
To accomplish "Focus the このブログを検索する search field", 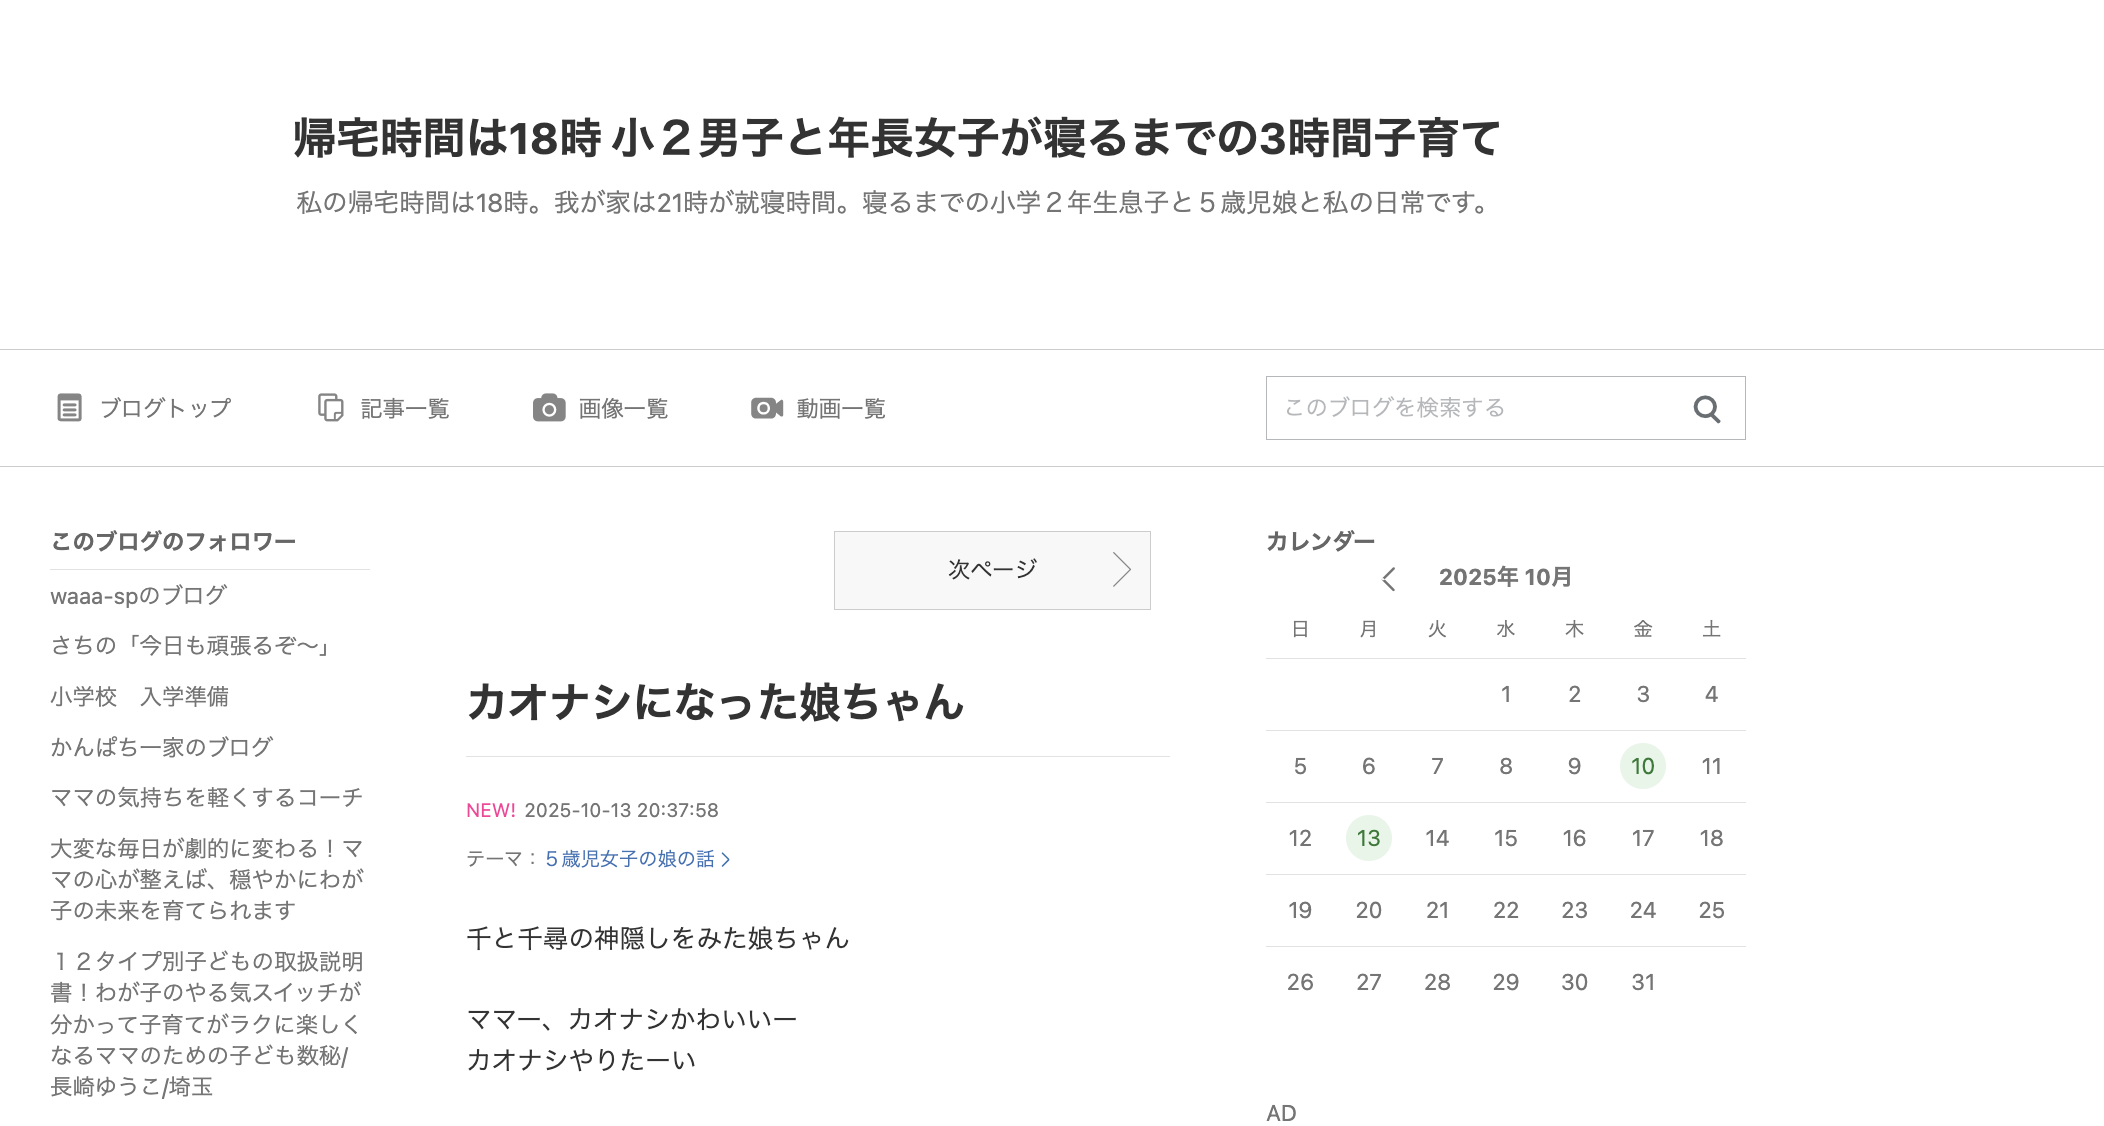I will pos(1470,408).
